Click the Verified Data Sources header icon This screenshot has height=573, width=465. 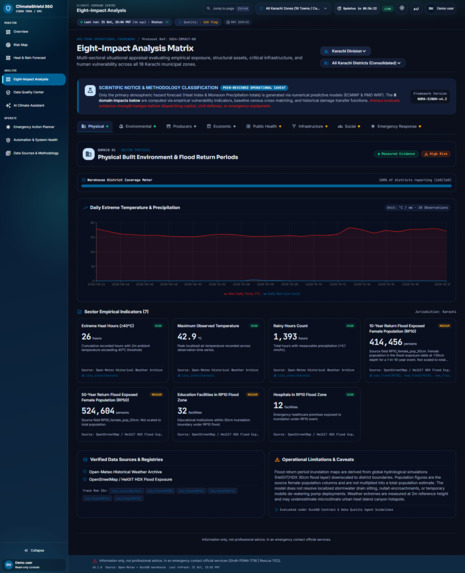tap(85, 460)
